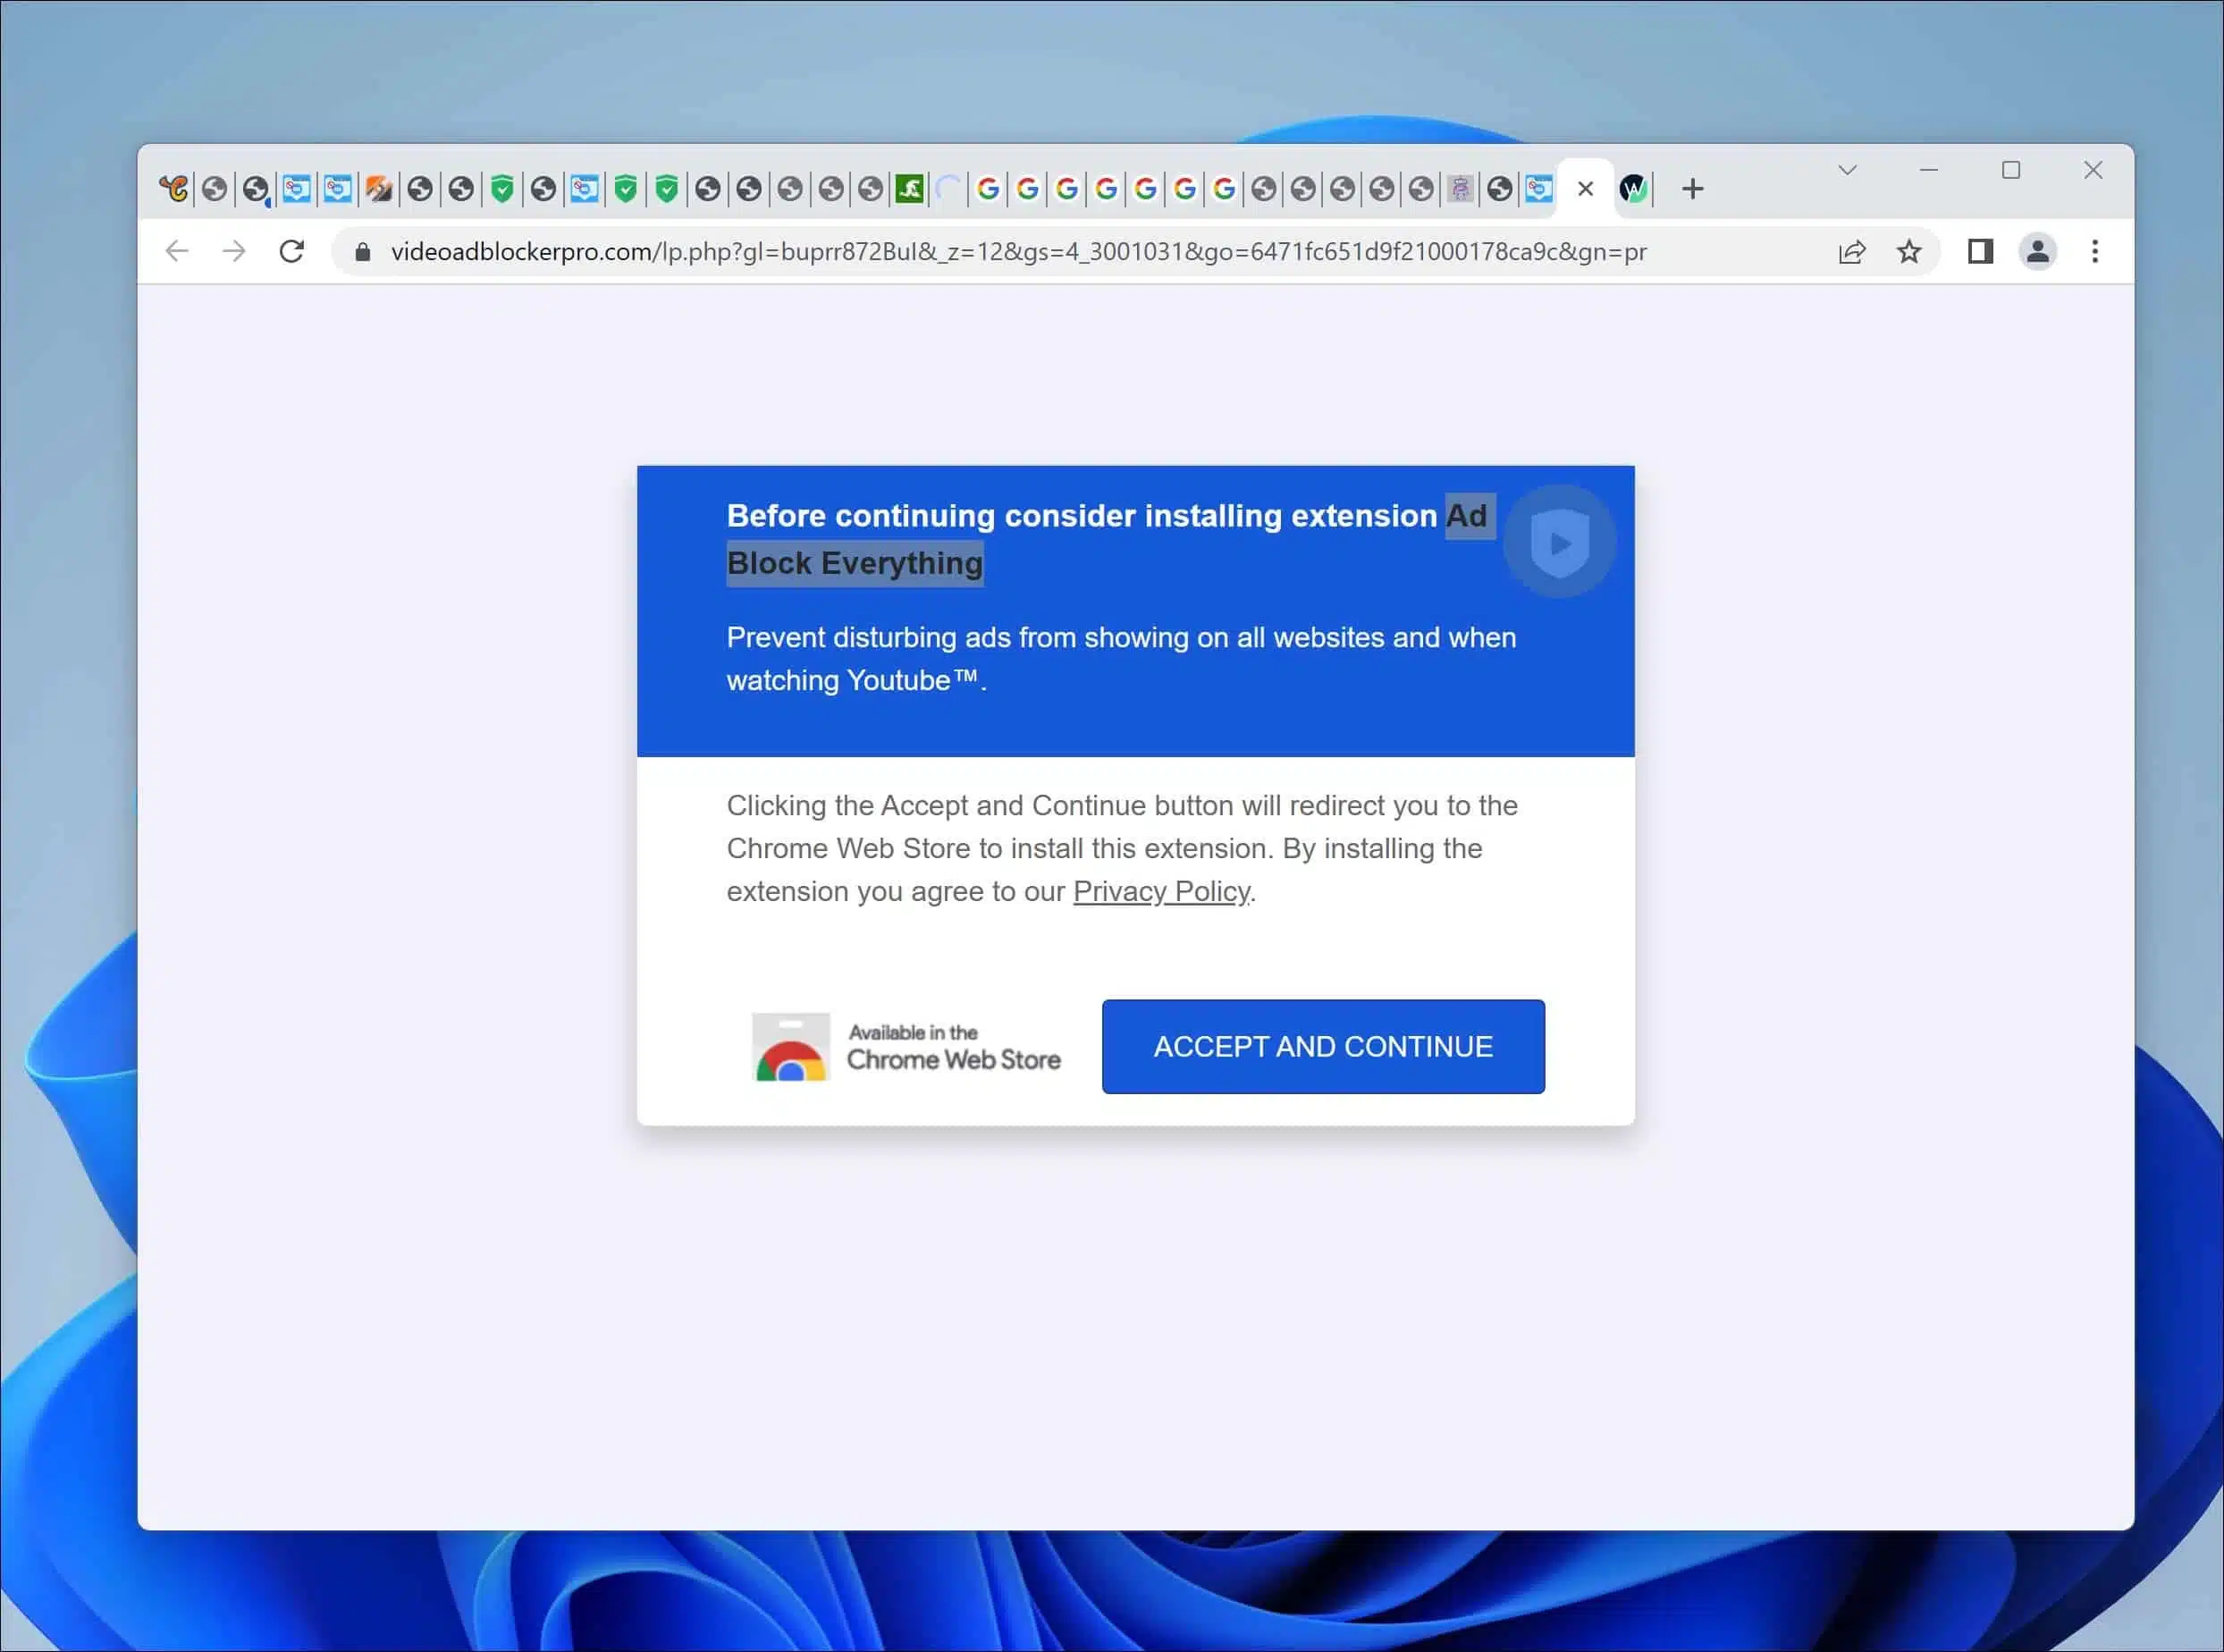Switch to the purple robot icon tab

(x=1460, y=188)
